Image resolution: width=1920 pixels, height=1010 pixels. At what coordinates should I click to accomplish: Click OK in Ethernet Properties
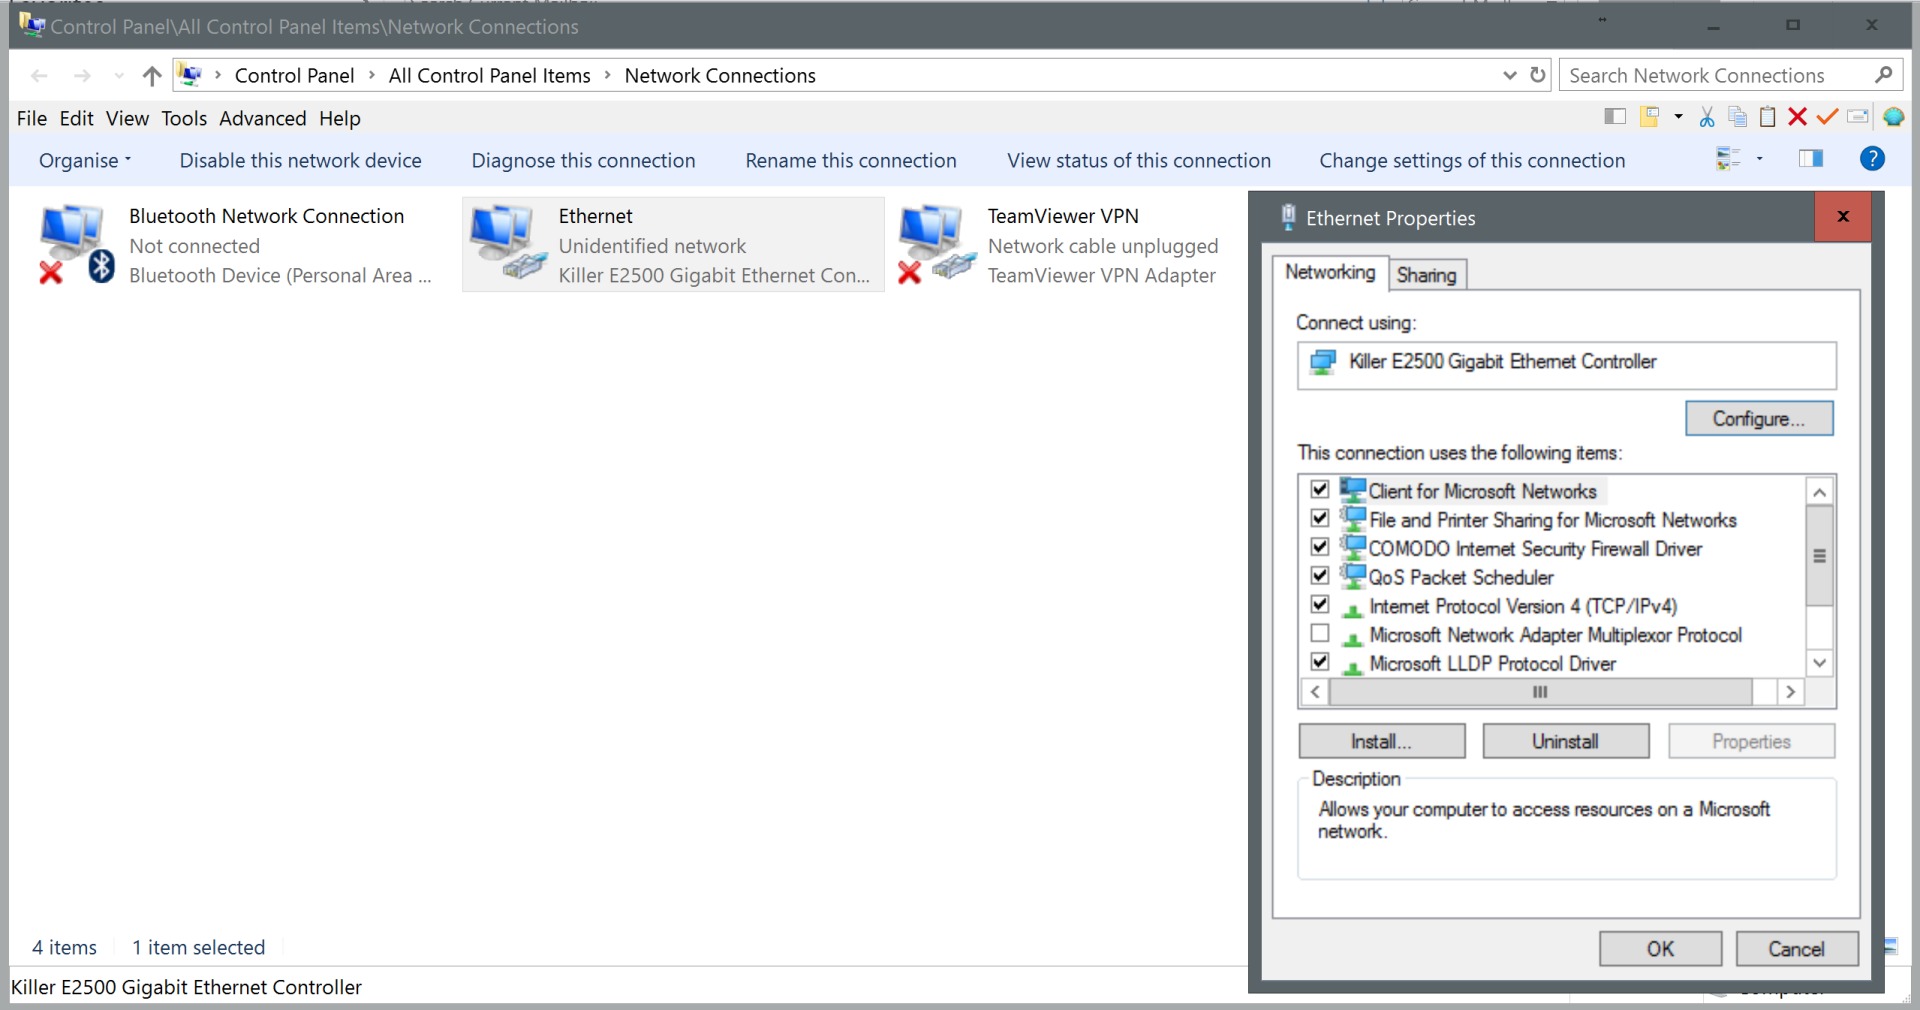[x=1660, y=949]
